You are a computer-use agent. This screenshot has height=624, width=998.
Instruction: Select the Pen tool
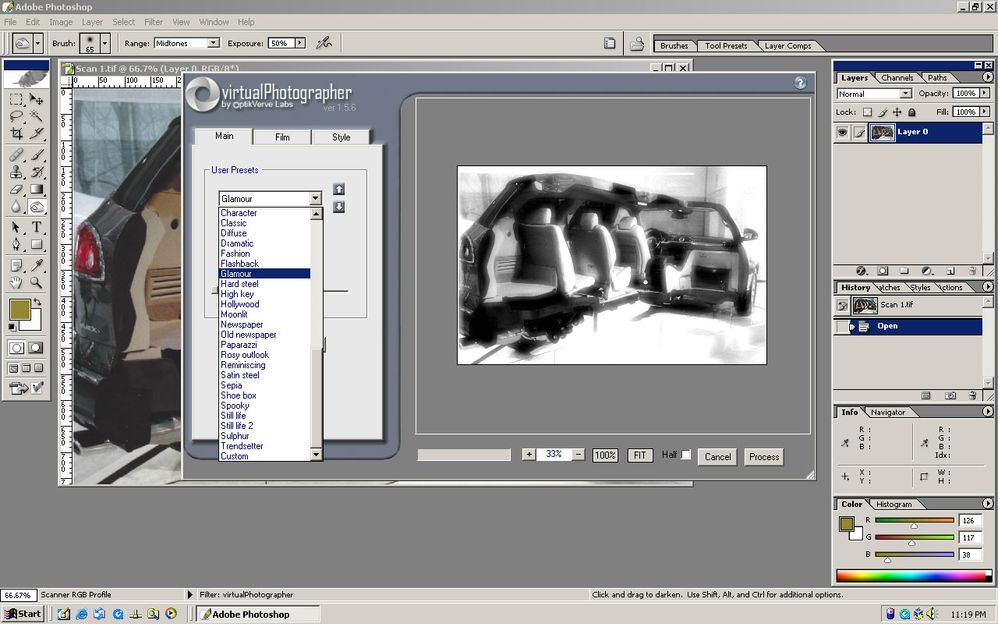point(17,245)
